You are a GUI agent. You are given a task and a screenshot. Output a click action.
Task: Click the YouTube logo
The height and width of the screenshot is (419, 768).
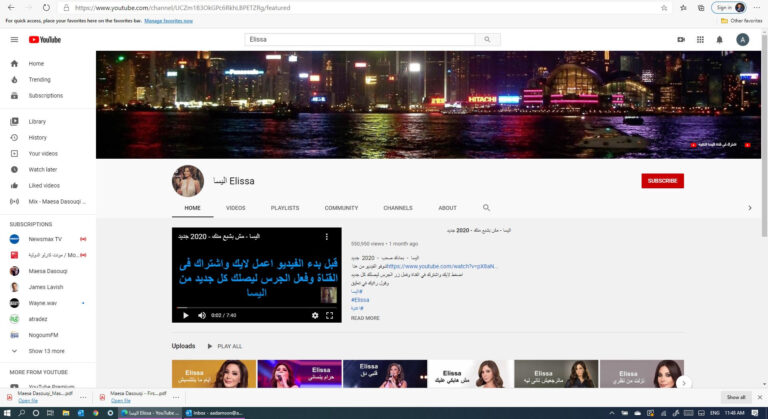tap(45, 40)
